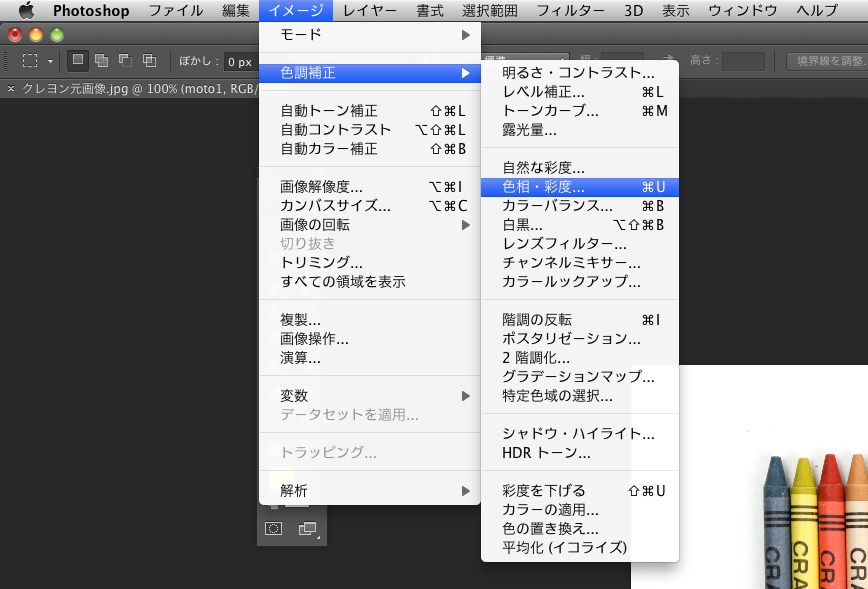Select the Intersect with Selection mode icon
This screenshot has width=868, height=589.
149,60
